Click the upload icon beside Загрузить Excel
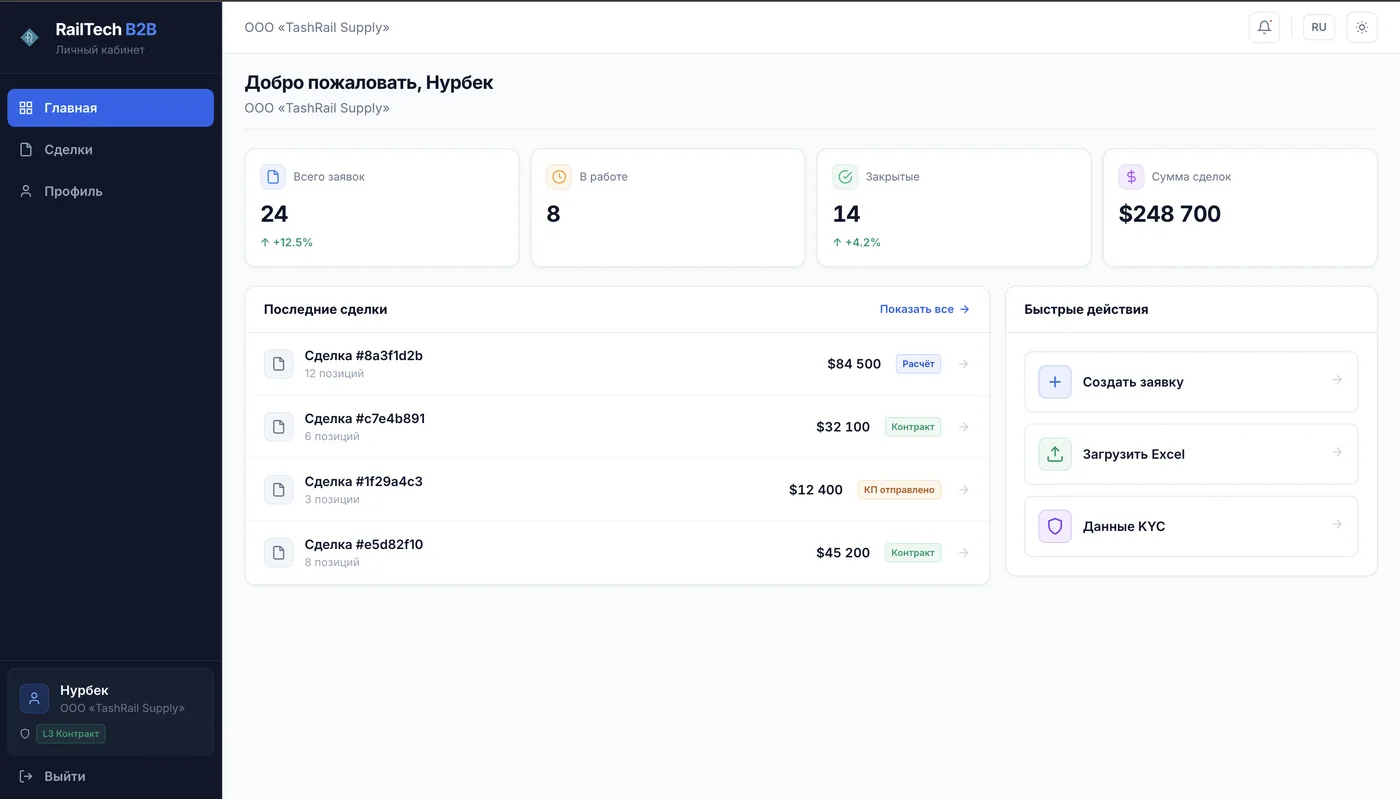The image size is (1400, 799). coord(1054,453)
